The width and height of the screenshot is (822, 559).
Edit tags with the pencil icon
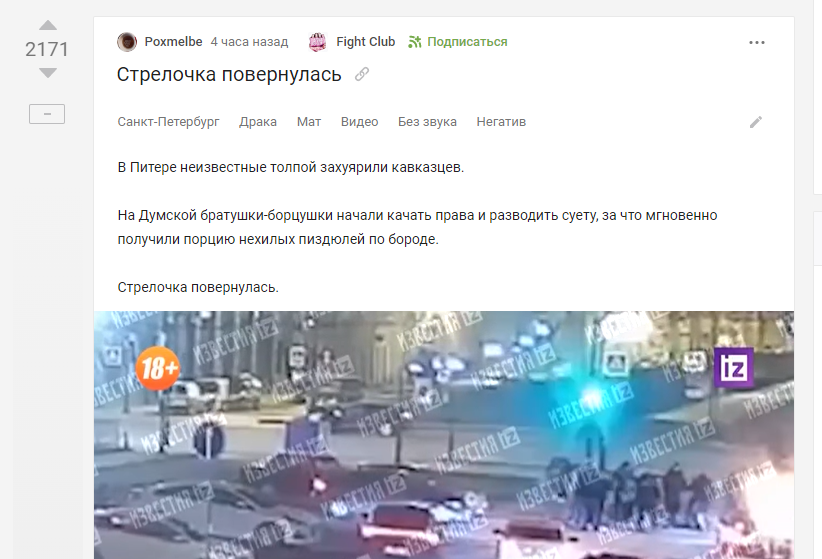pyautogui.click(x=755, y=122)
